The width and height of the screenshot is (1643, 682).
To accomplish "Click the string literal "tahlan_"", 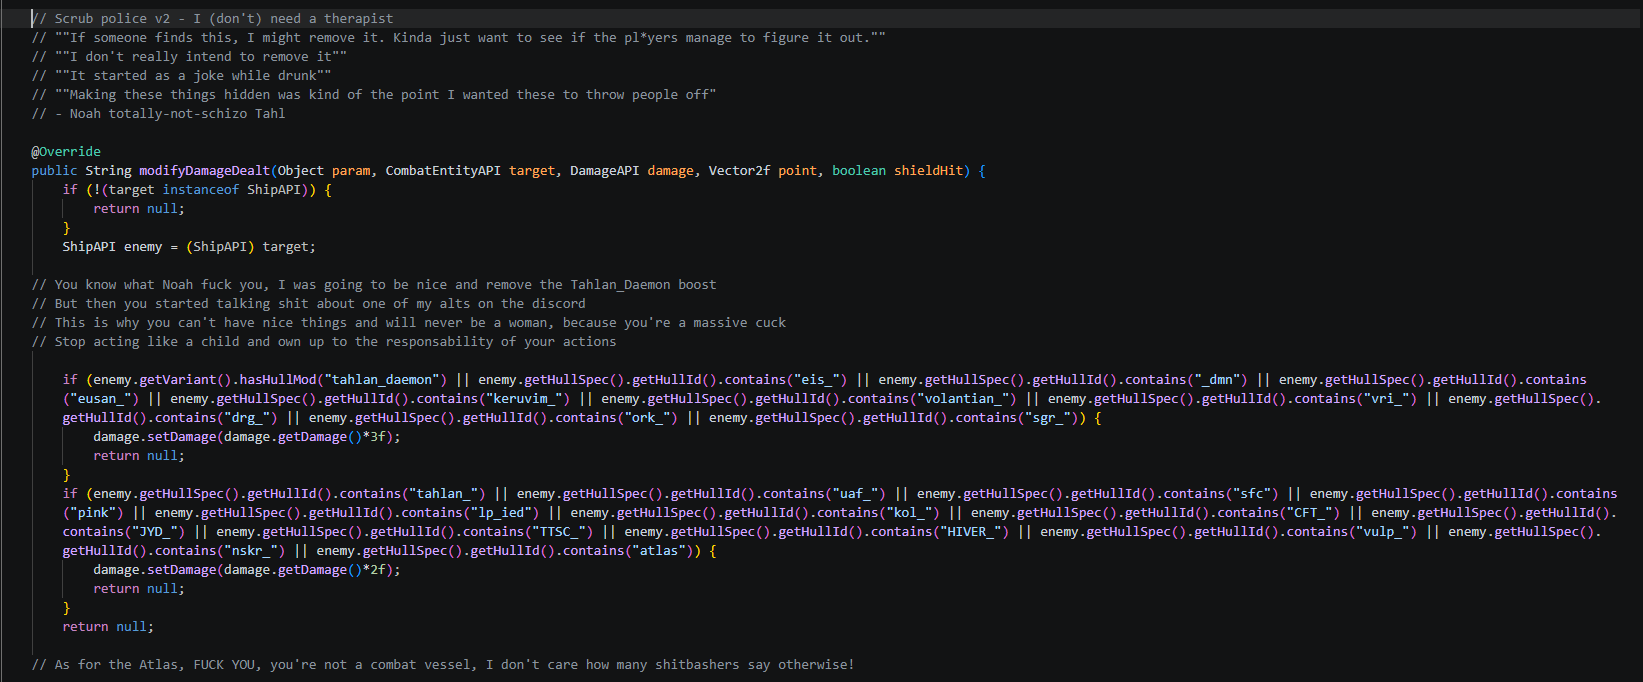I will [443, 493].
